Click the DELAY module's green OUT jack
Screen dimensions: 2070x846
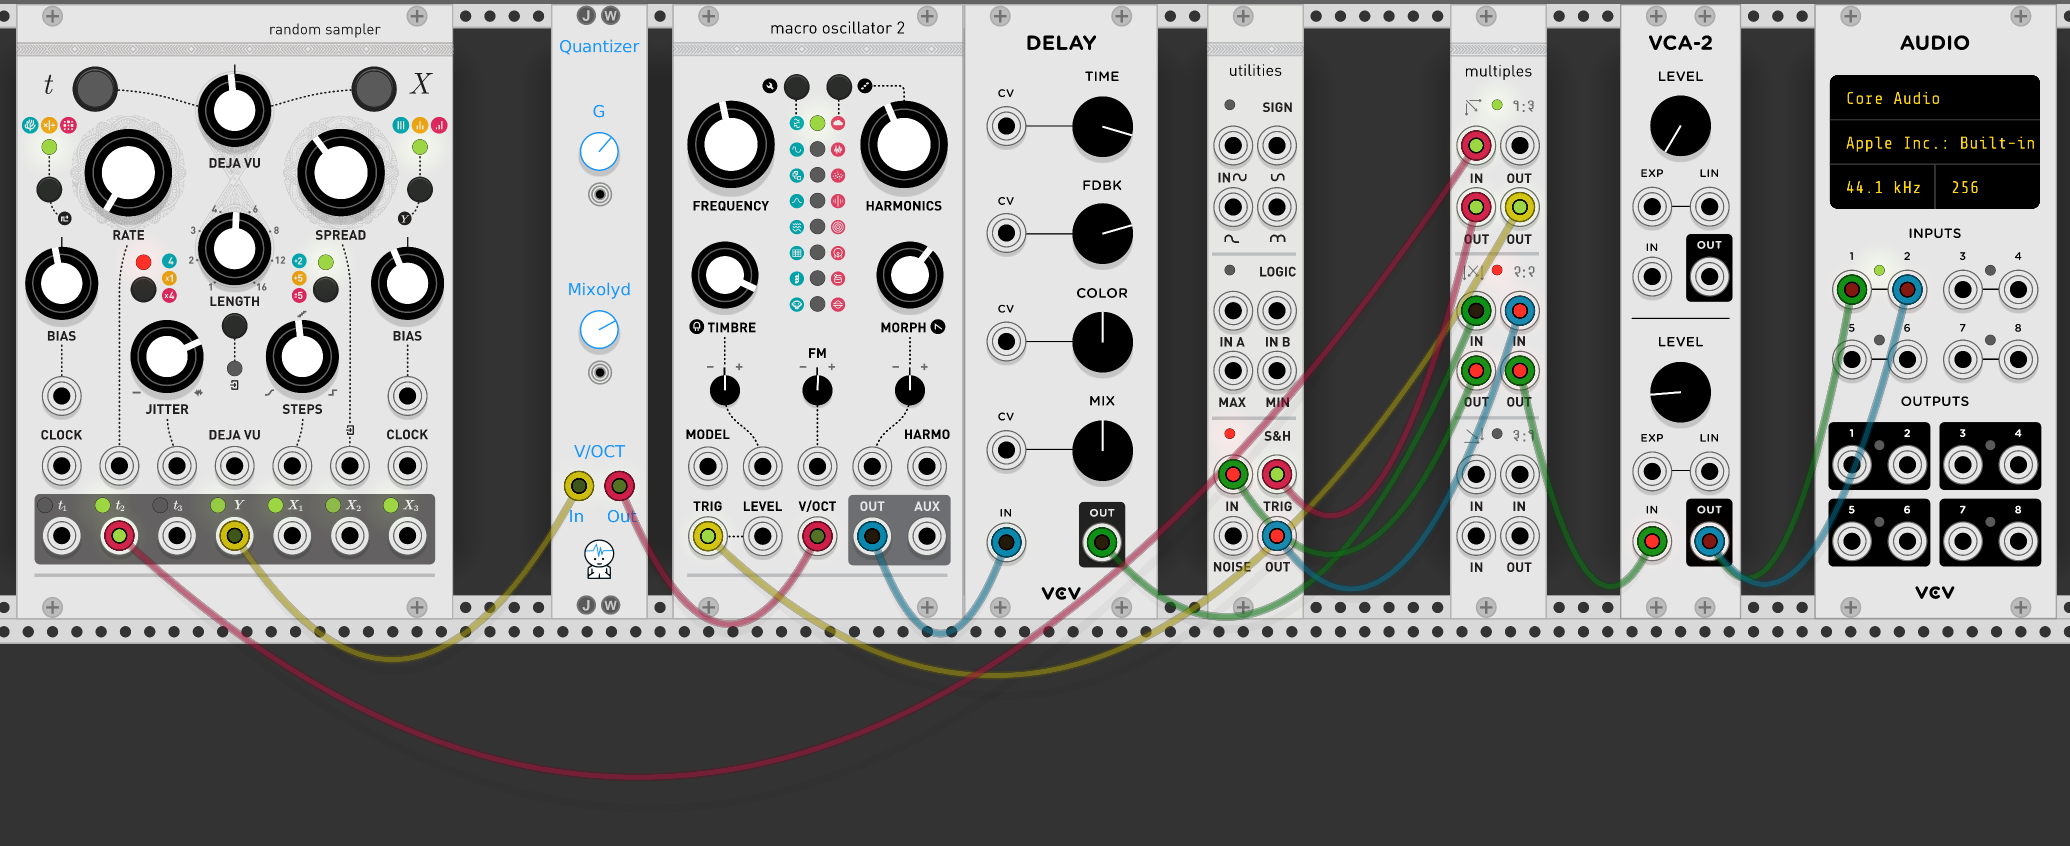click(1101, 543)
